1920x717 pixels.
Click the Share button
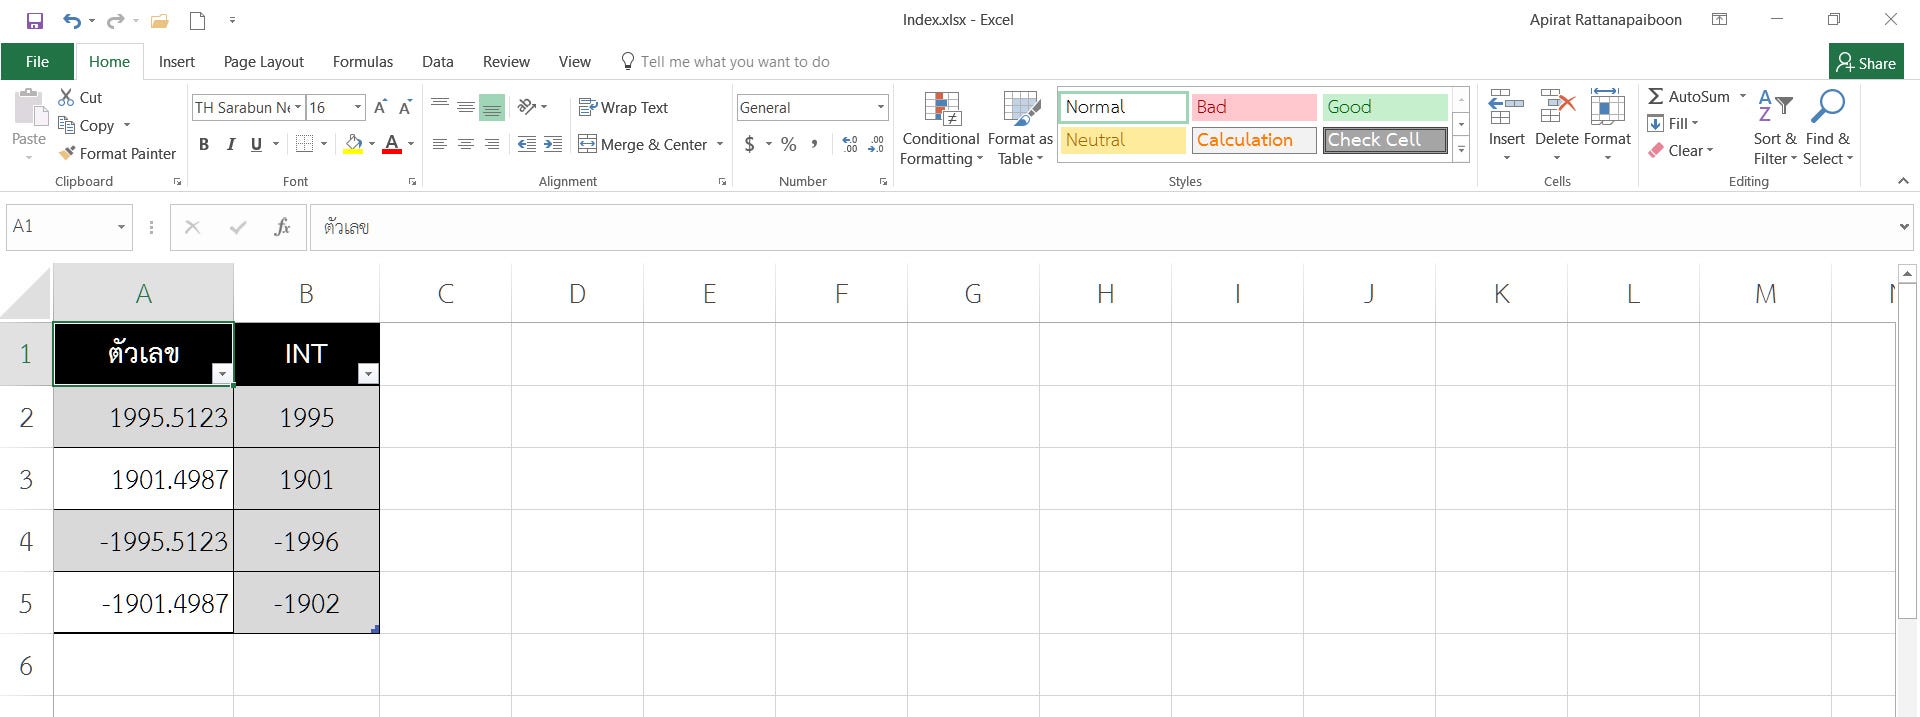click(1866, 62)
